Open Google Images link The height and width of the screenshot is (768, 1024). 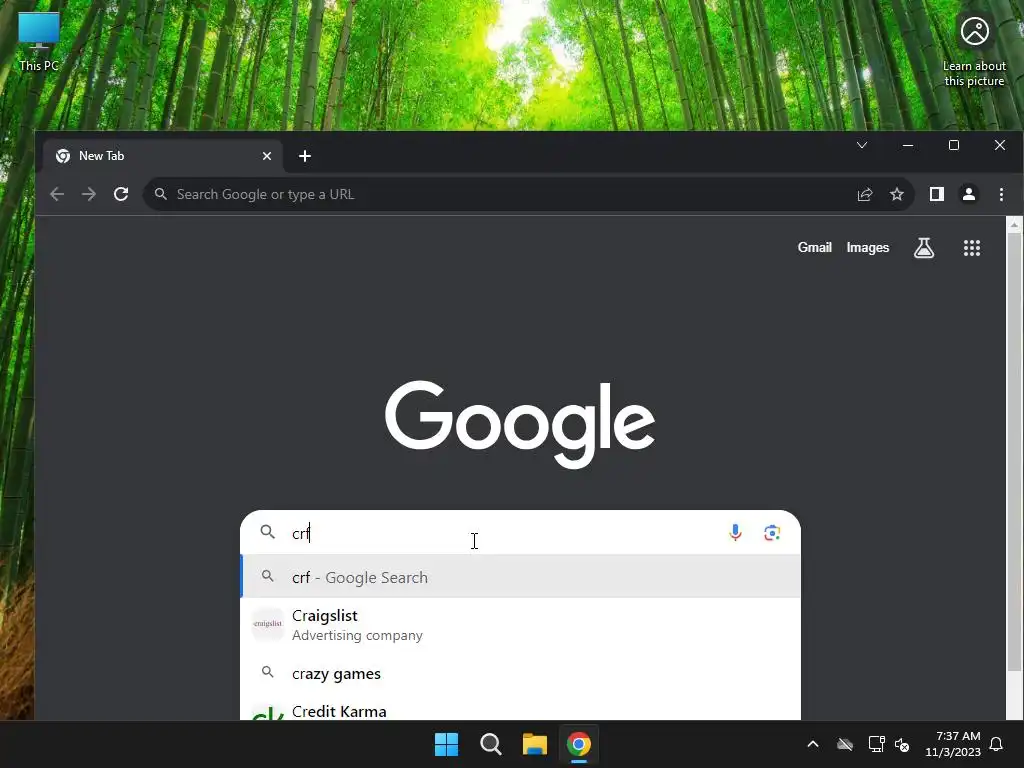point(867,248)
